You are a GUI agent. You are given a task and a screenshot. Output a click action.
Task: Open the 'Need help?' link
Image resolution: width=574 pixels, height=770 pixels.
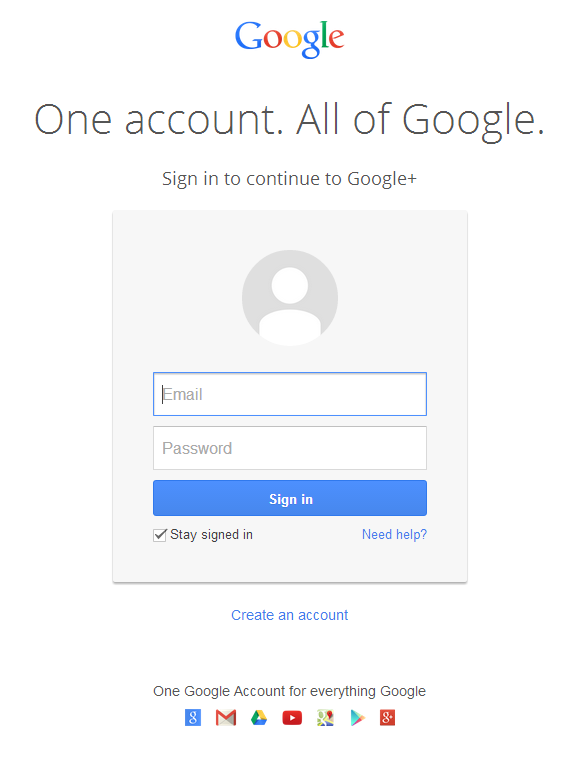[x=394, y=534]
